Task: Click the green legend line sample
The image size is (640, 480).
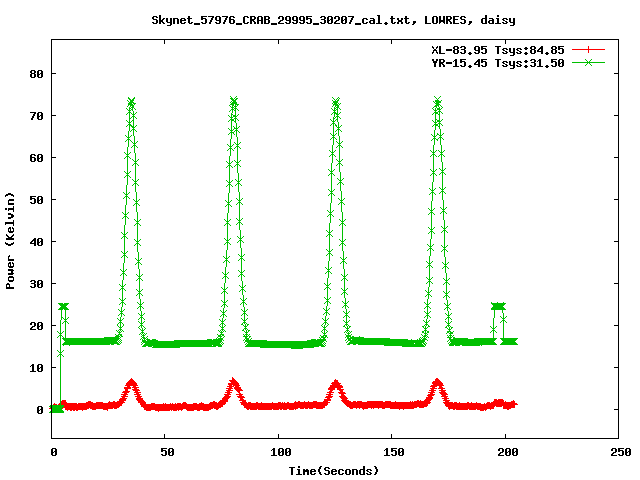Action: [x=588, y=62]
